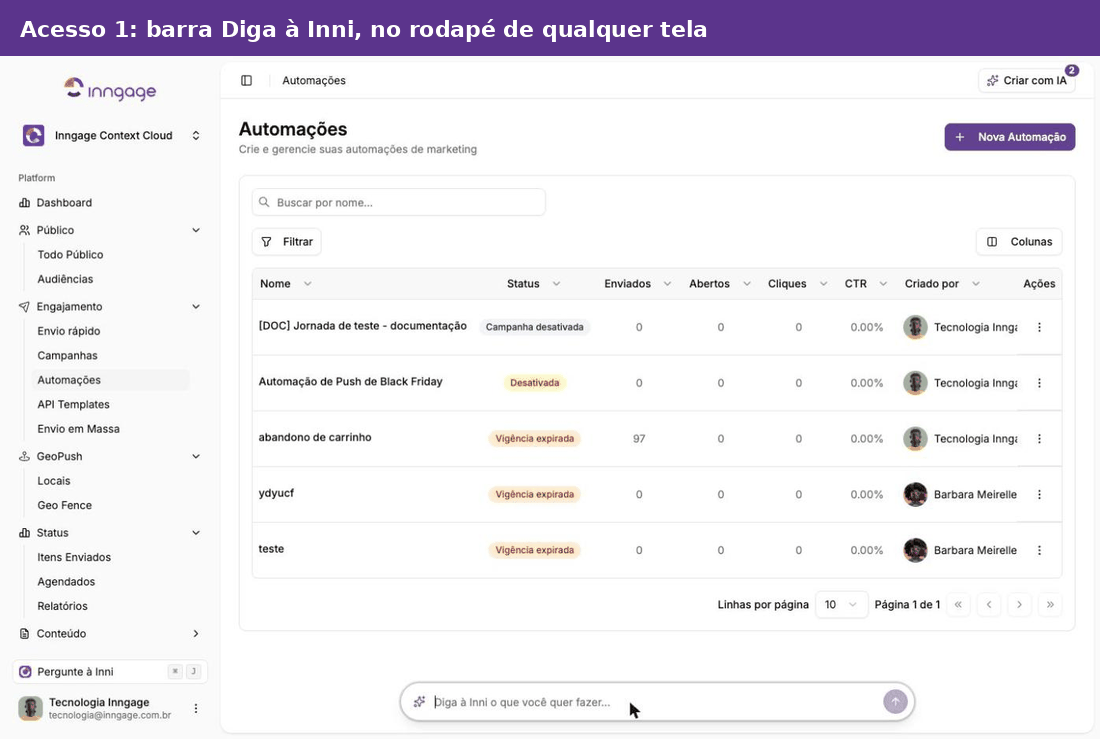The image size is (1100, 739).
Task: Toggle the sidebar panel icon
Action: [246, 81]
